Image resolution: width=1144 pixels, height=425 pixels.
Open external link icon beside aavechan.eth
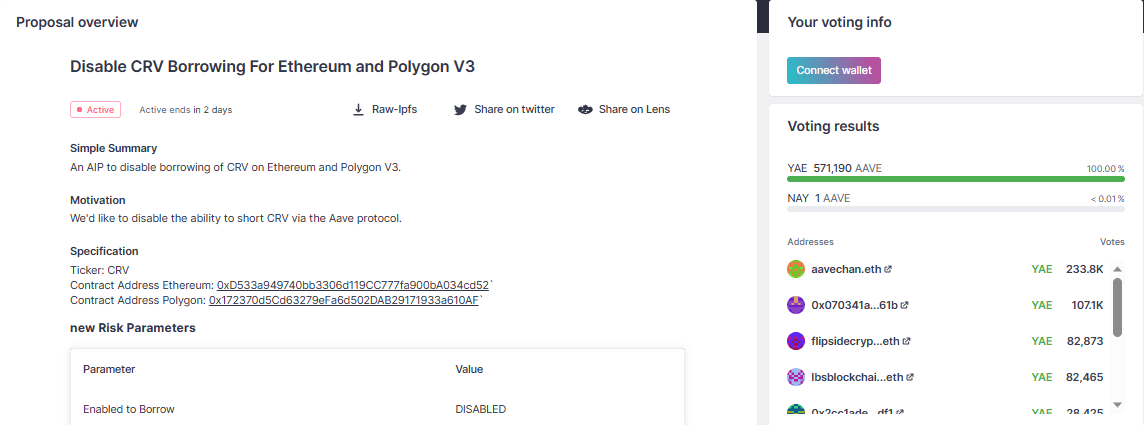point(888,269)
